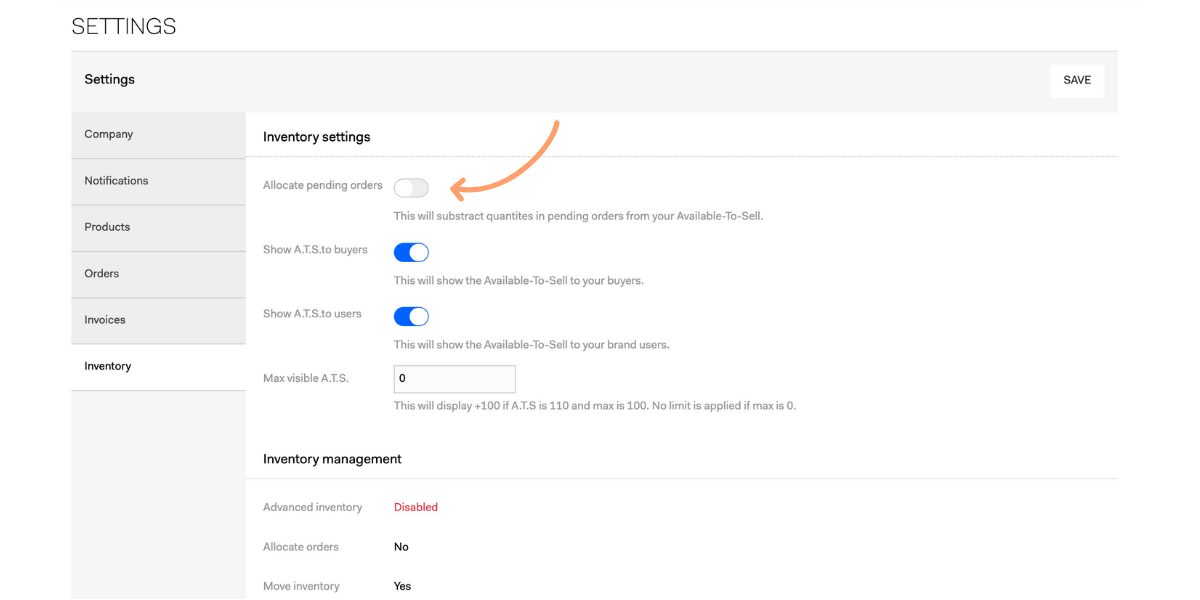
Task: Click the Max visible A.T.S. label
Action: click(x=306, y=378)
